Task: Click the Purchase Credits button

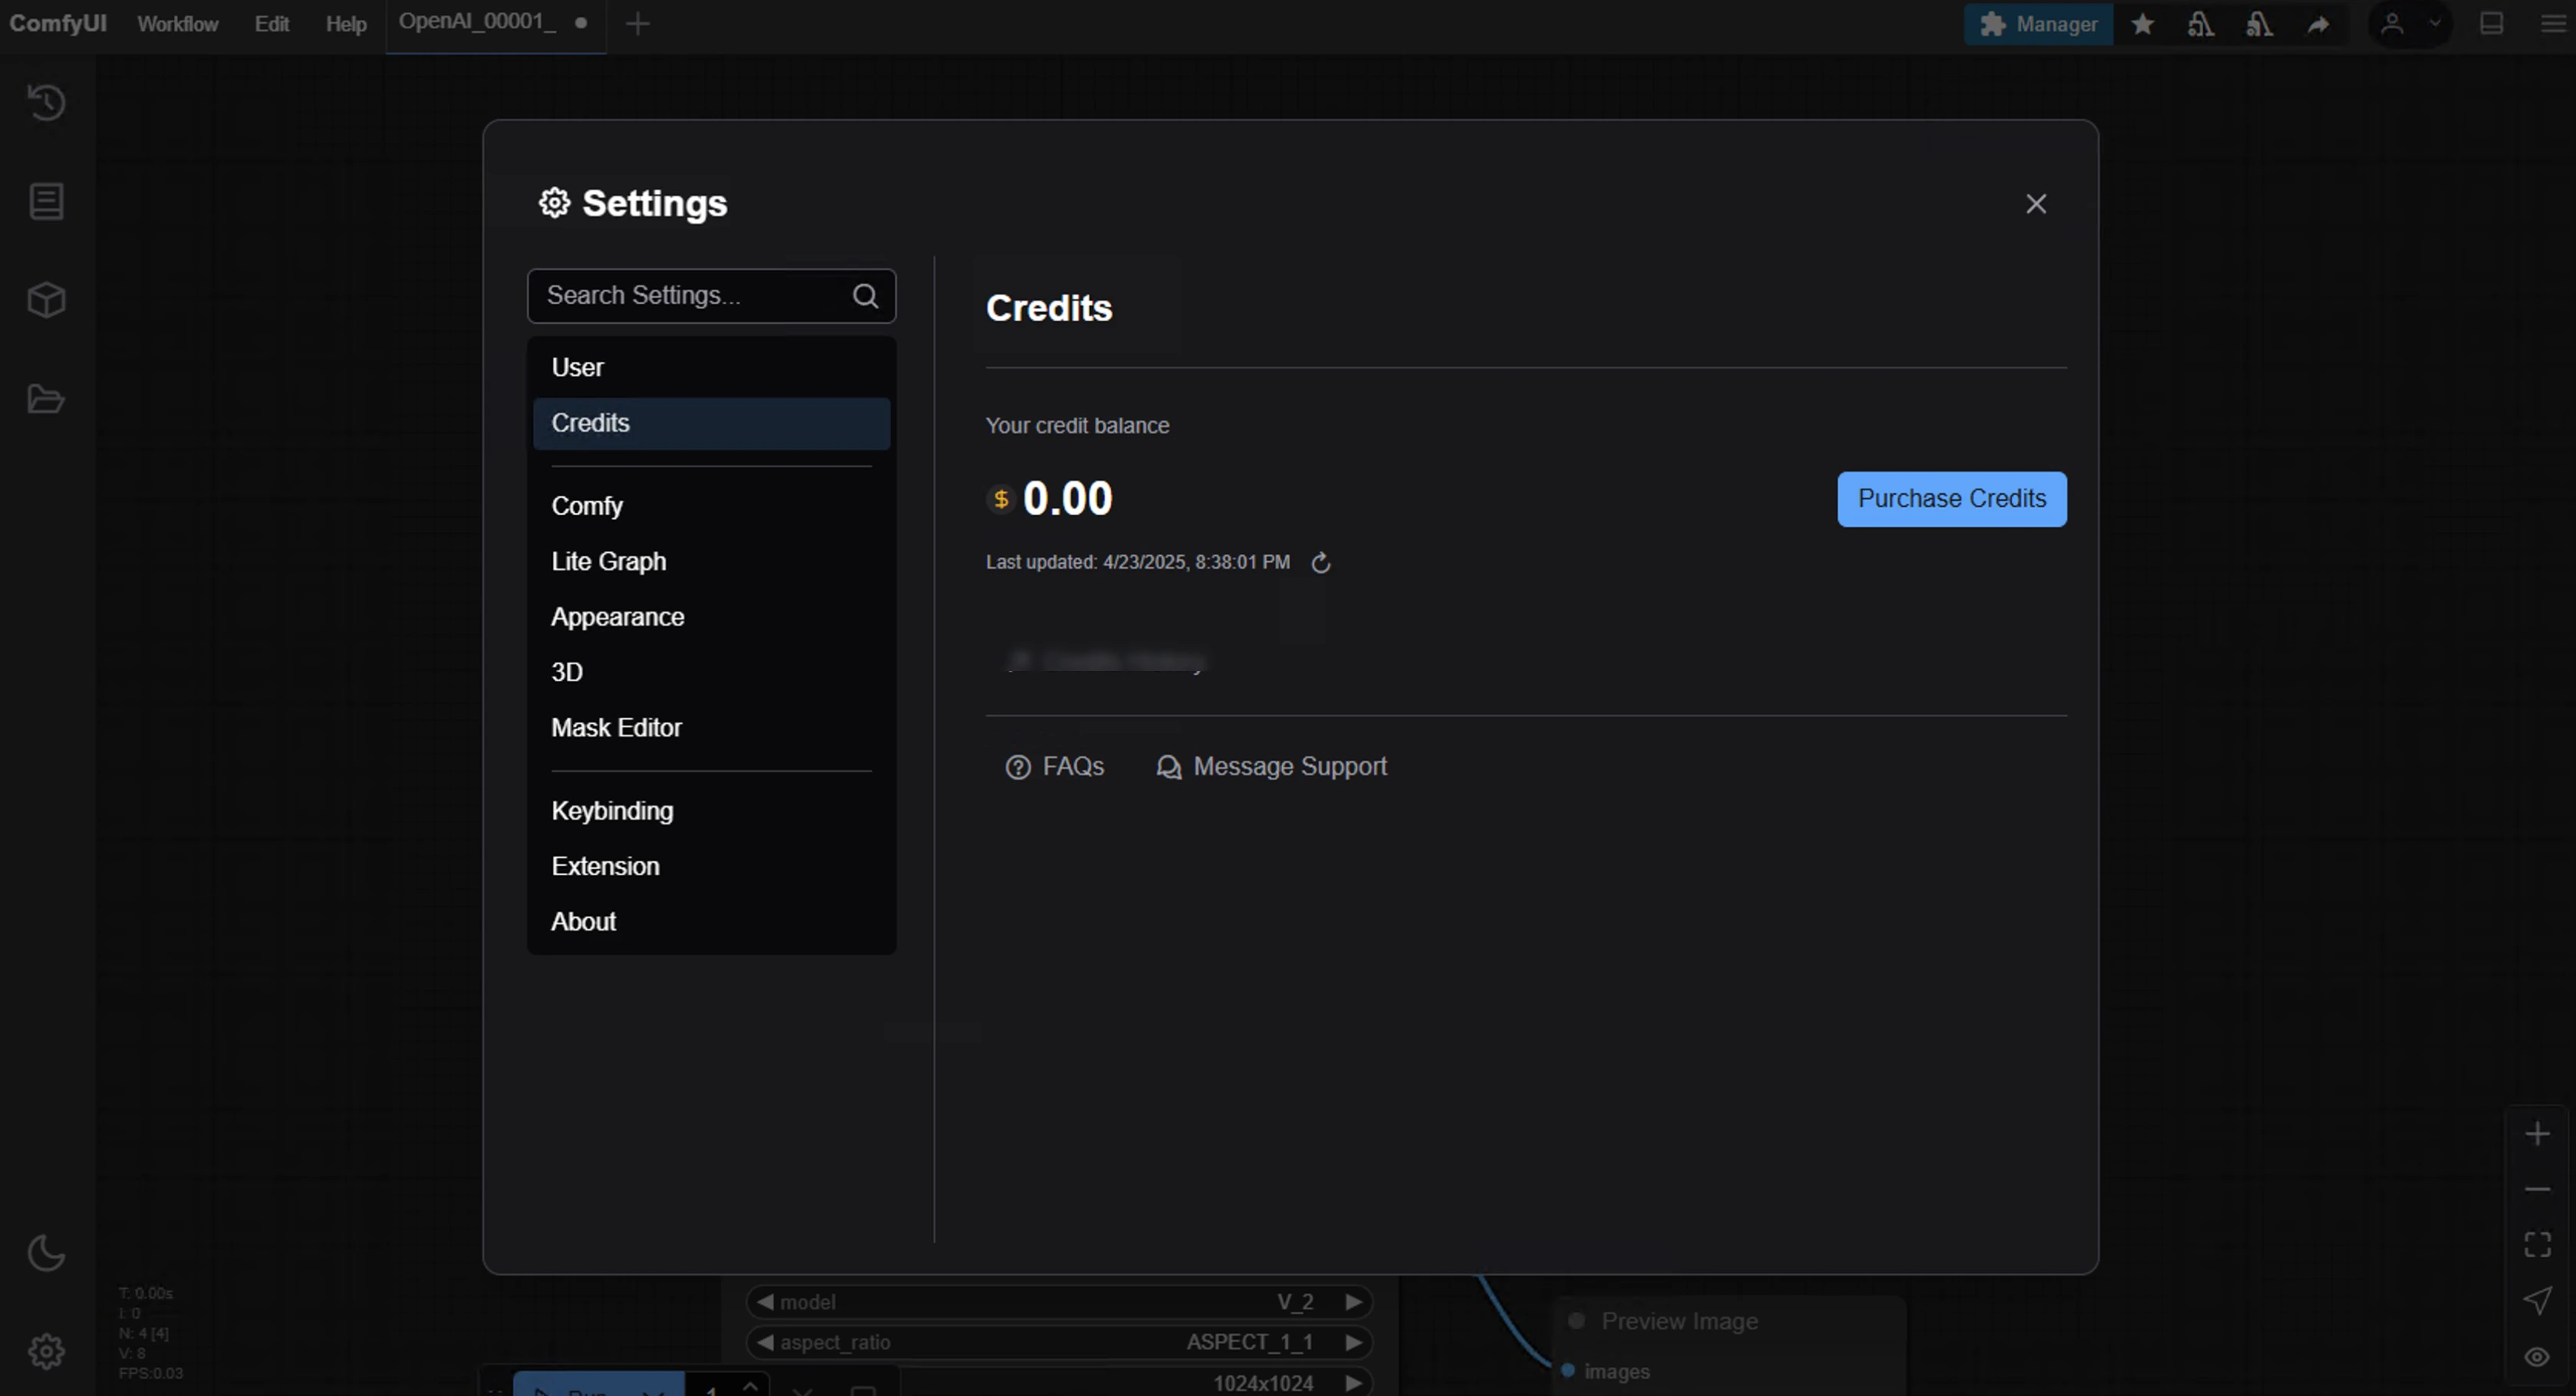Action: click(x=1951, y=498)
